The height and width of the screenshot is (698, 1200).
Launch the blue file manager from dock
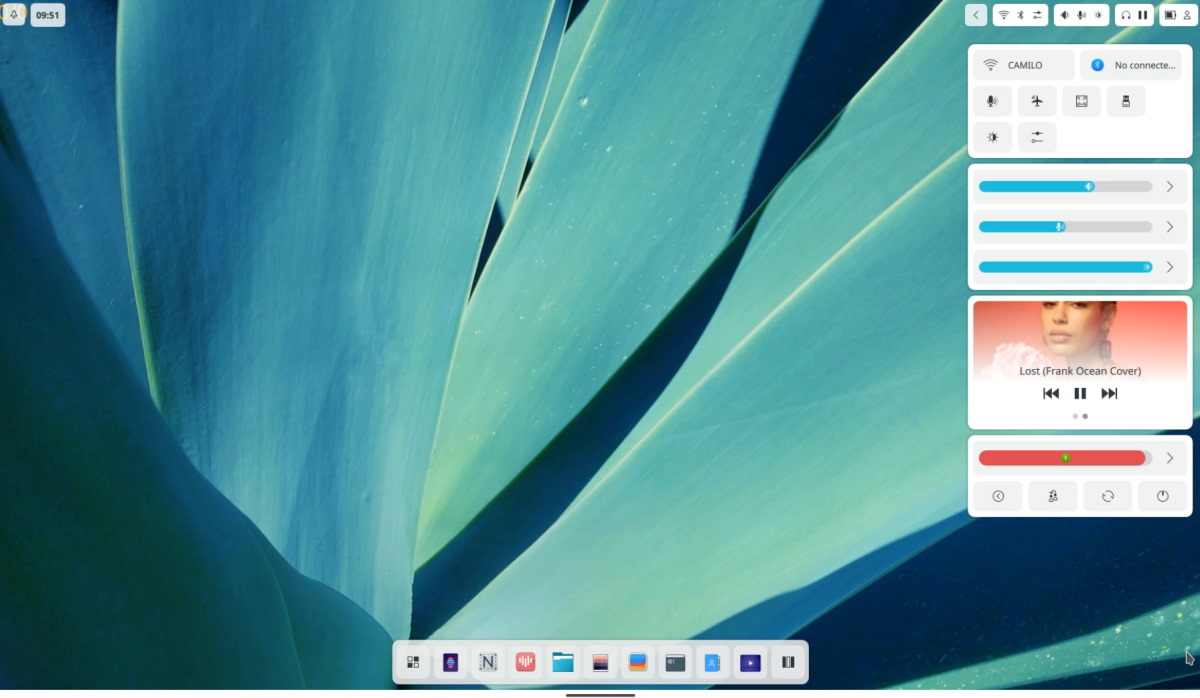[x=563, y=662]
